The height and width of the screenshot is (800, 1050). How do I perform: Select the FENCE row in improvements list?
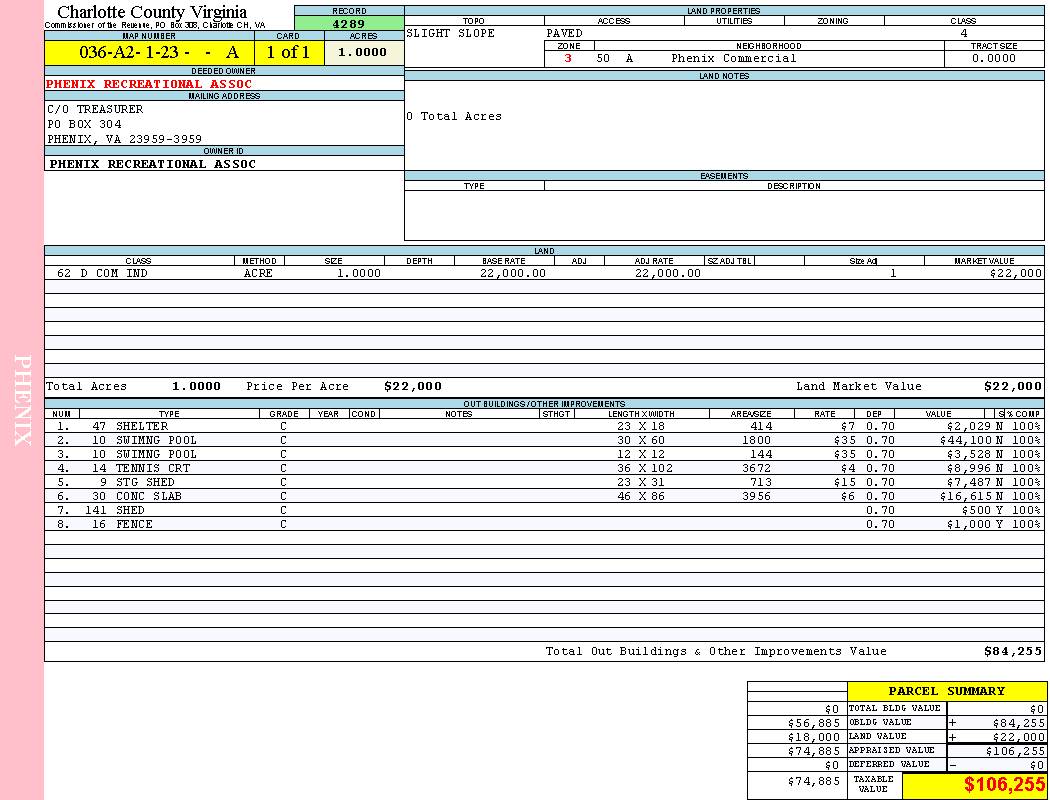point(134,524)
